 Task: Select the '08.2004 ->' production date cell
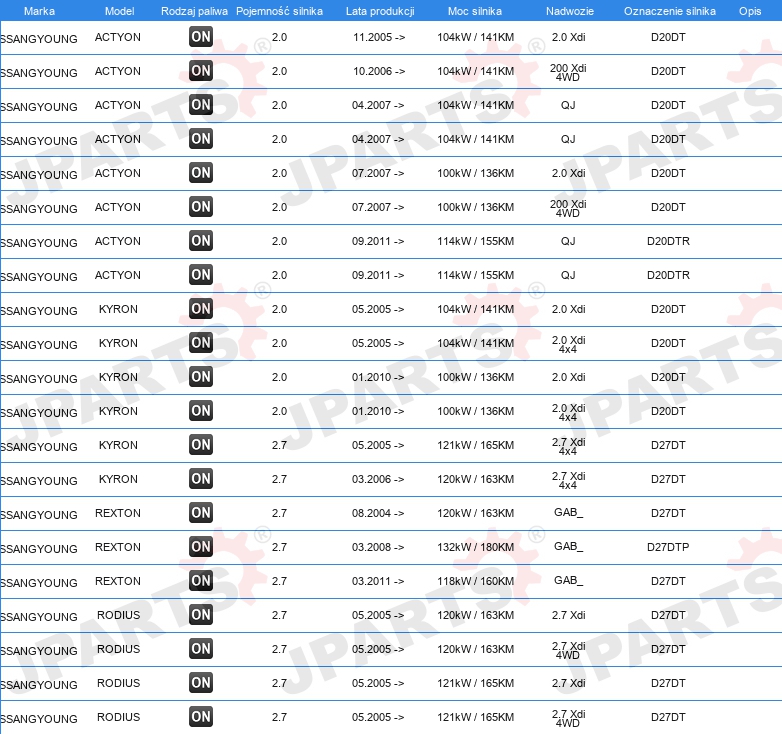[x=378, y=513]
